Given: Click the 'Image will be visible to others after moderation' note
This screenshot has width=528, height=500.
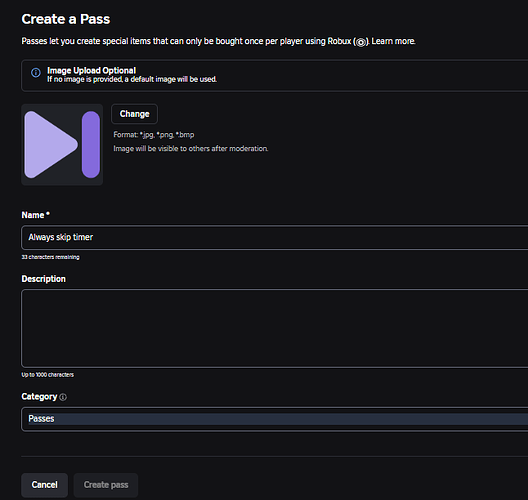Looking at the screenshot, I should (x=191, y=148).
